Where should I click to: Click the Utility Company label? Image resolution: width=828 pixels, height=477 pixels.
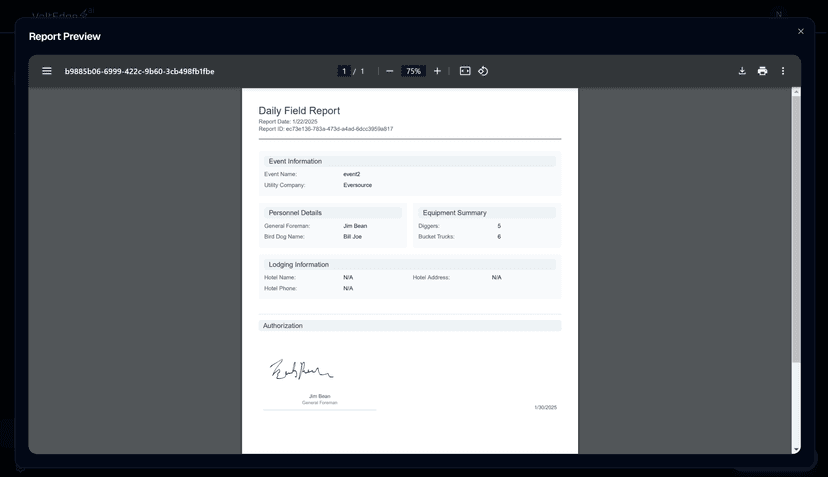(285, 185)
